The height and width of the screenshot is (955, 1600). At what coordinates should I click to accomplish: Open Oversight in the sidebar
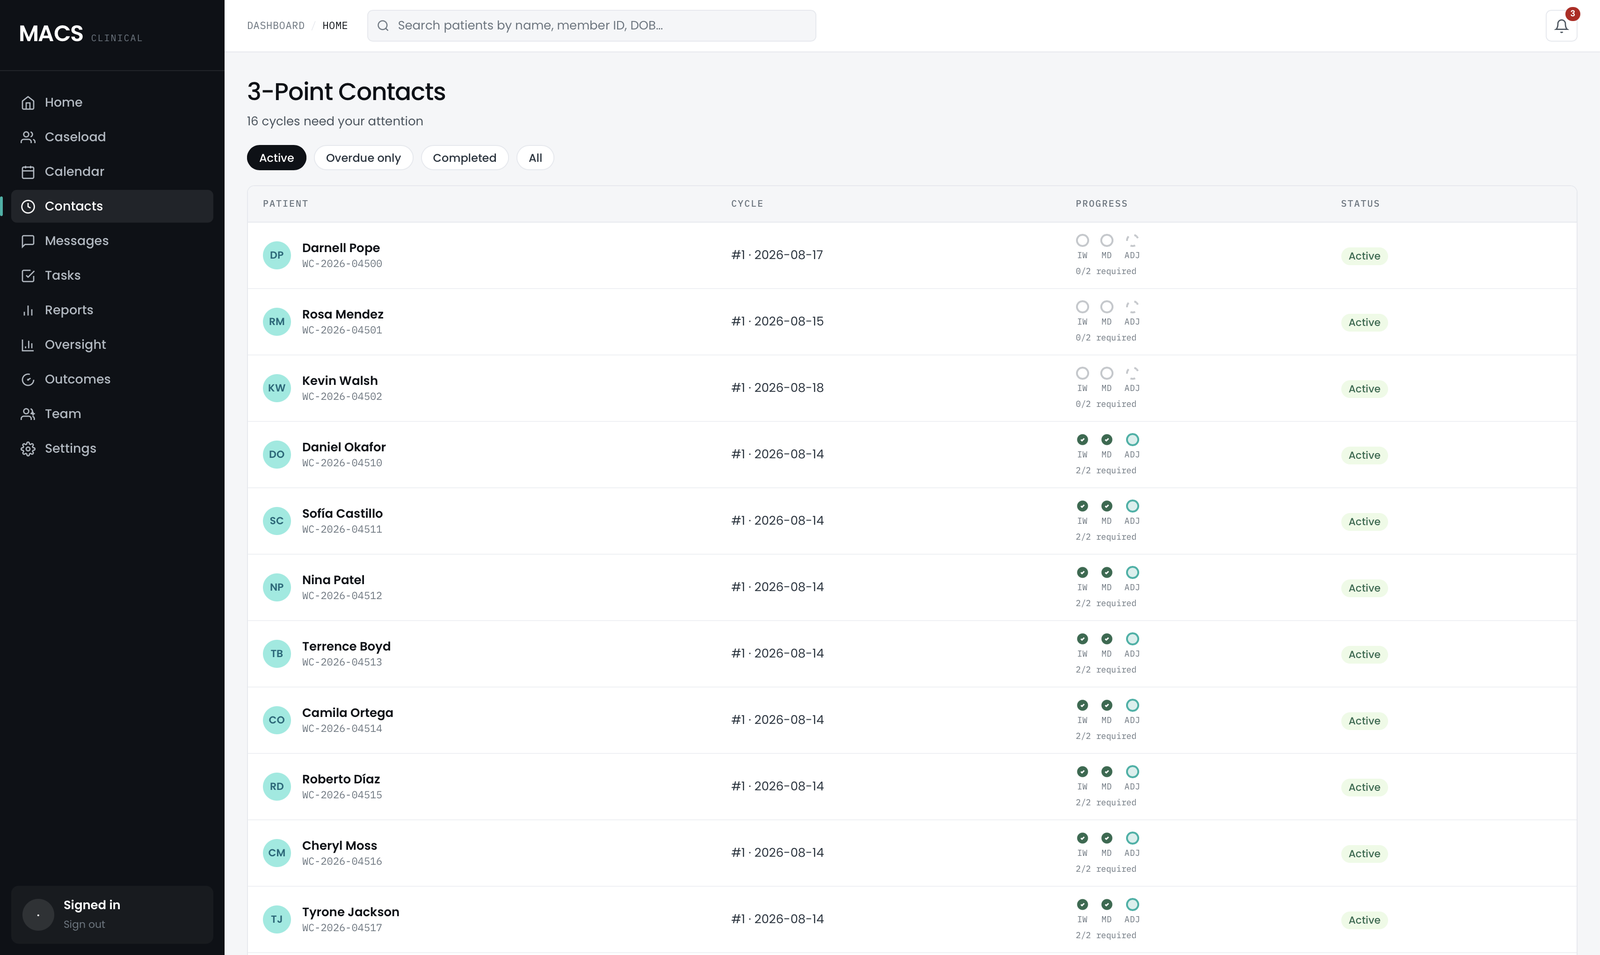[x=112, y=345]
